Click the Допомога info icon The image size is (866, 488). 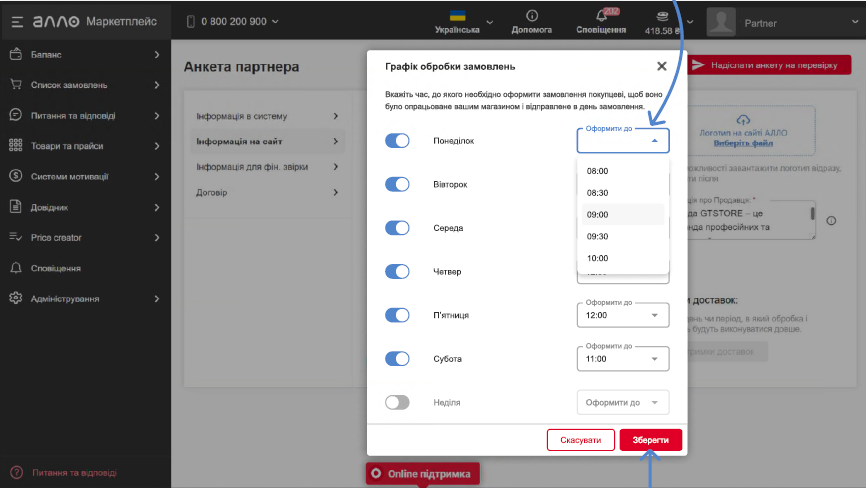[x=531, y=15]
